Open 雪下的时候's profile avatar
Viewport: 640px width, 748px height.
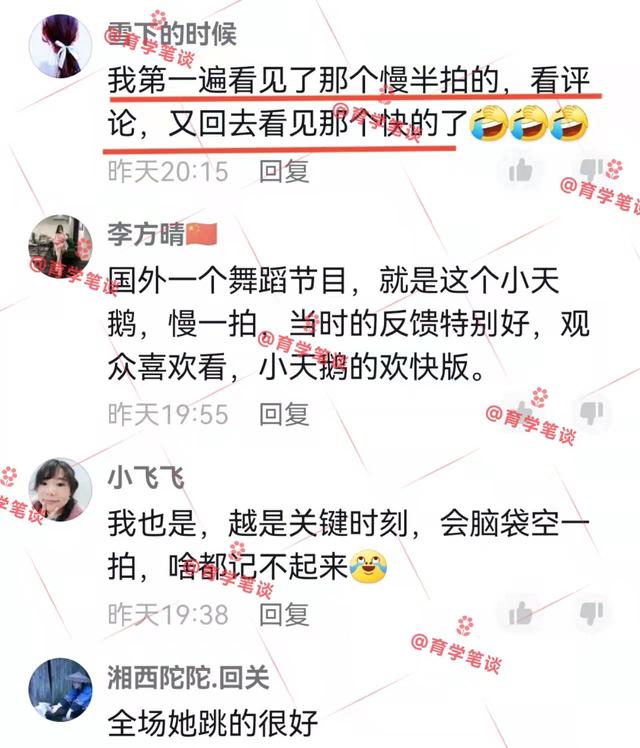61,46
